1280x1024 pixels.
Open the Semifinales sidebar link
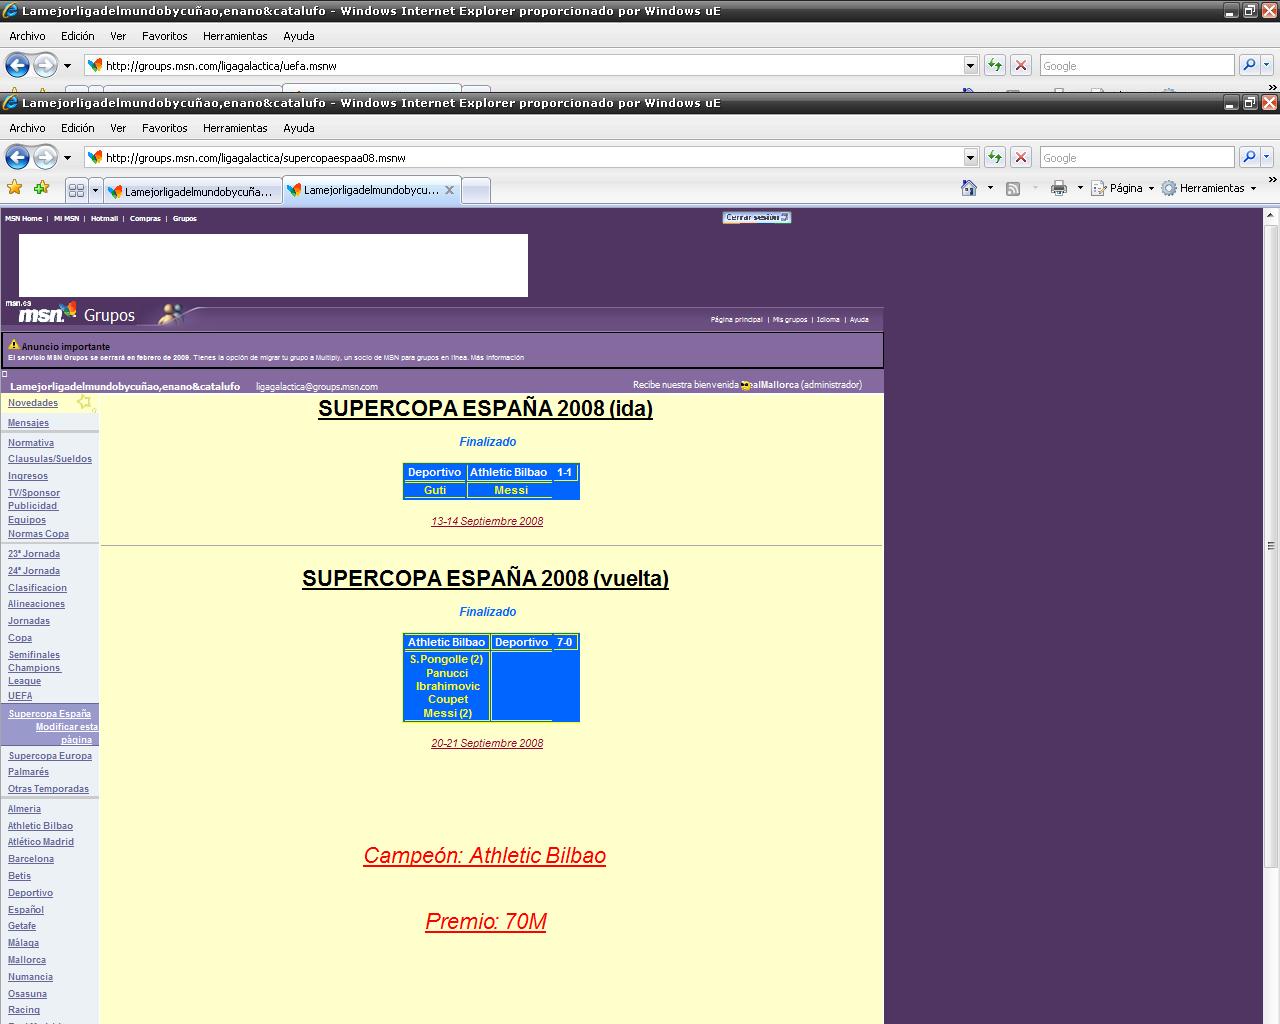34,655
